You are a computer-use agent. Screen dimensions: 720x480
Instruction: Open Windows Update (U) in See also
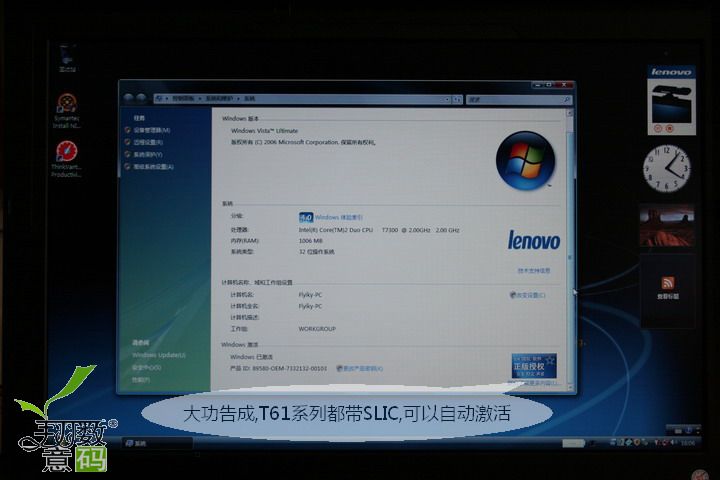point(159,355)
